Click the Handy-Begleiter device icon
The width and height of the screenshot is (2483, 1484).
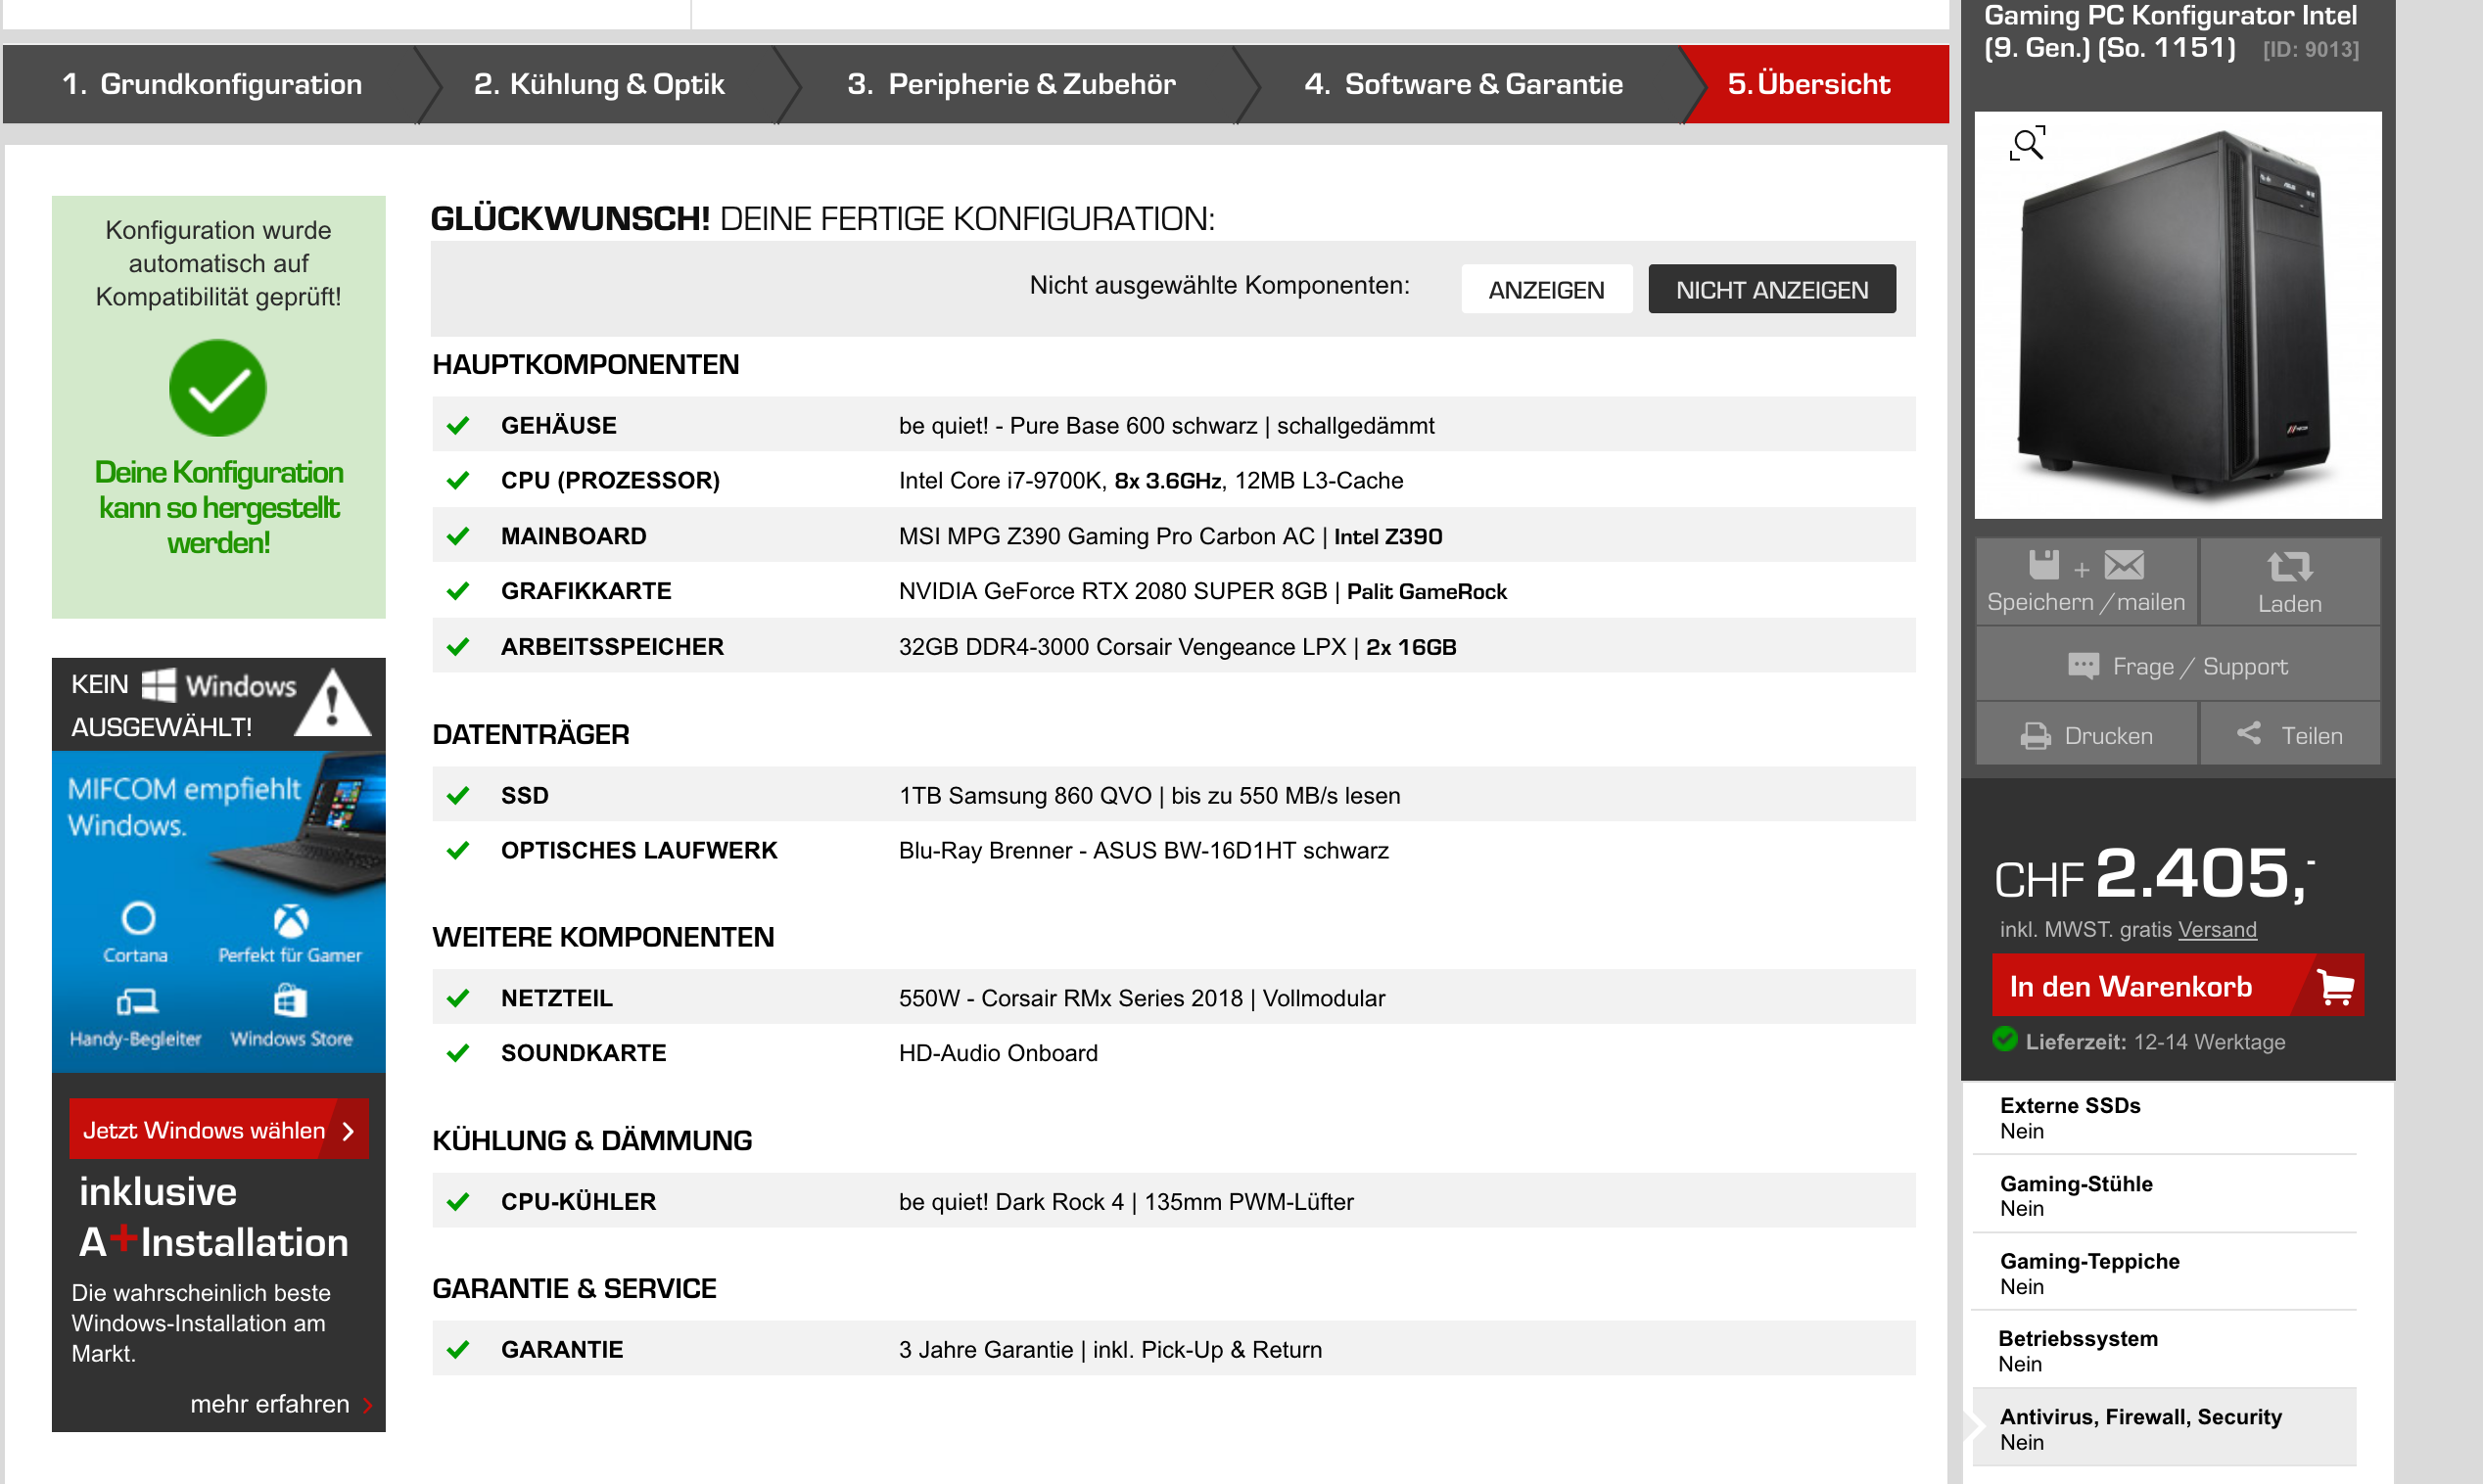click(x=137, y=1001)
